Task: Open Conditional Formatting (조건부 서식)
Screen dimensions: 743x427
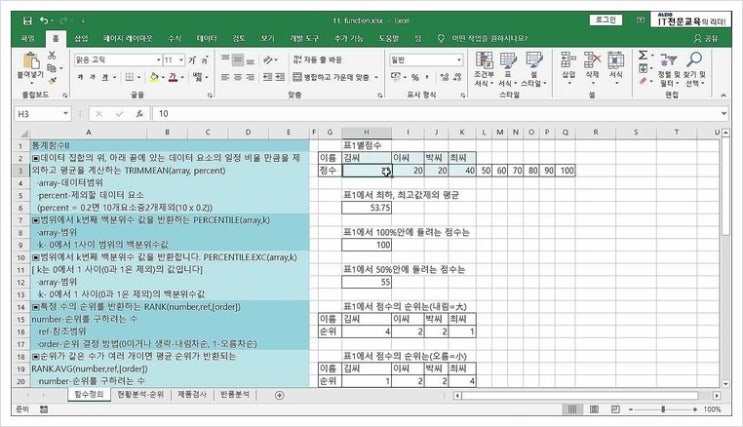Action: [484, 70]
